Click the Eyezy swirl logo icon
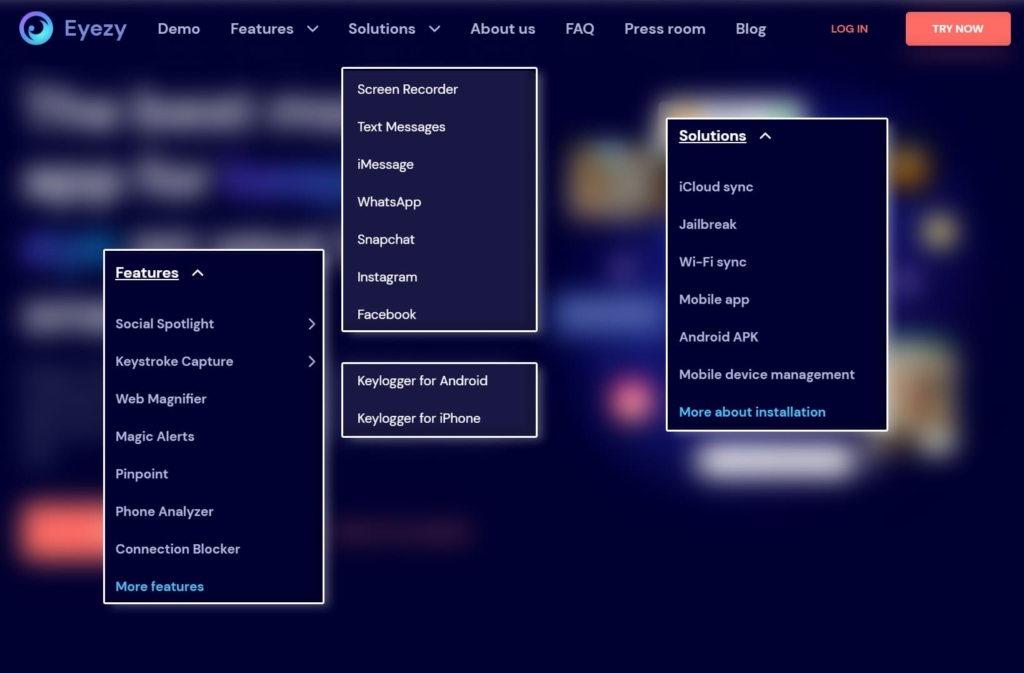 point(36,28)
